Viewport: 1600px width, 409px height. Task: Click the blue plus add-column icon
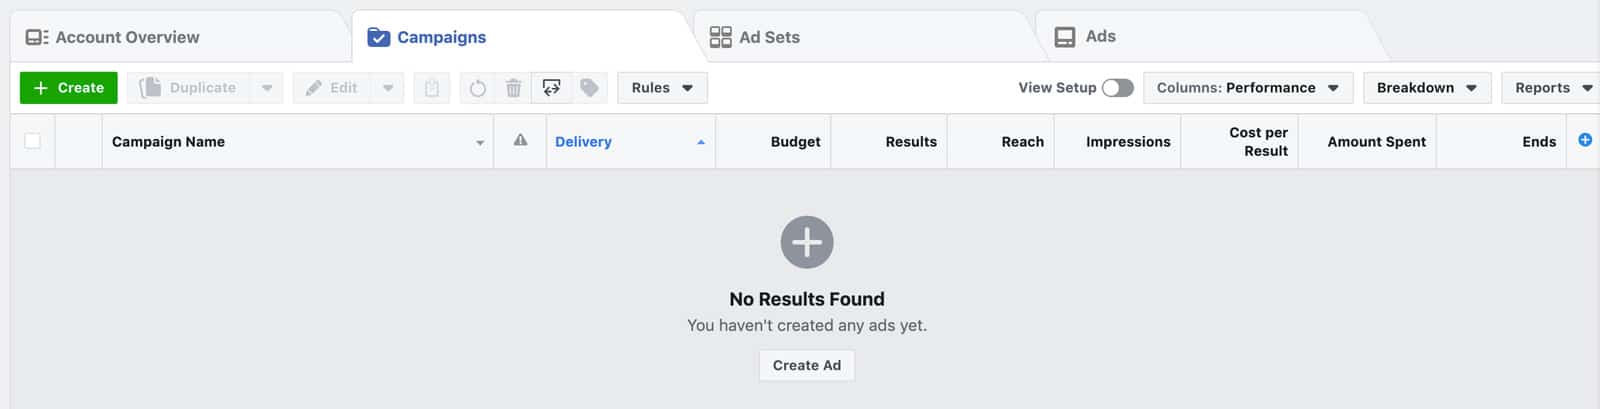[x=1585, y=140]
